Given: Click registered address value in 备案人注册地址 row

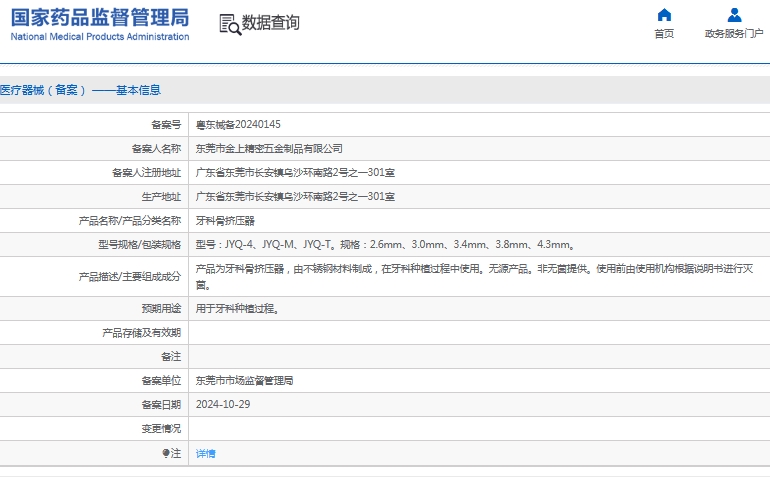Looking at the screenshot, I should click(295, 173).
